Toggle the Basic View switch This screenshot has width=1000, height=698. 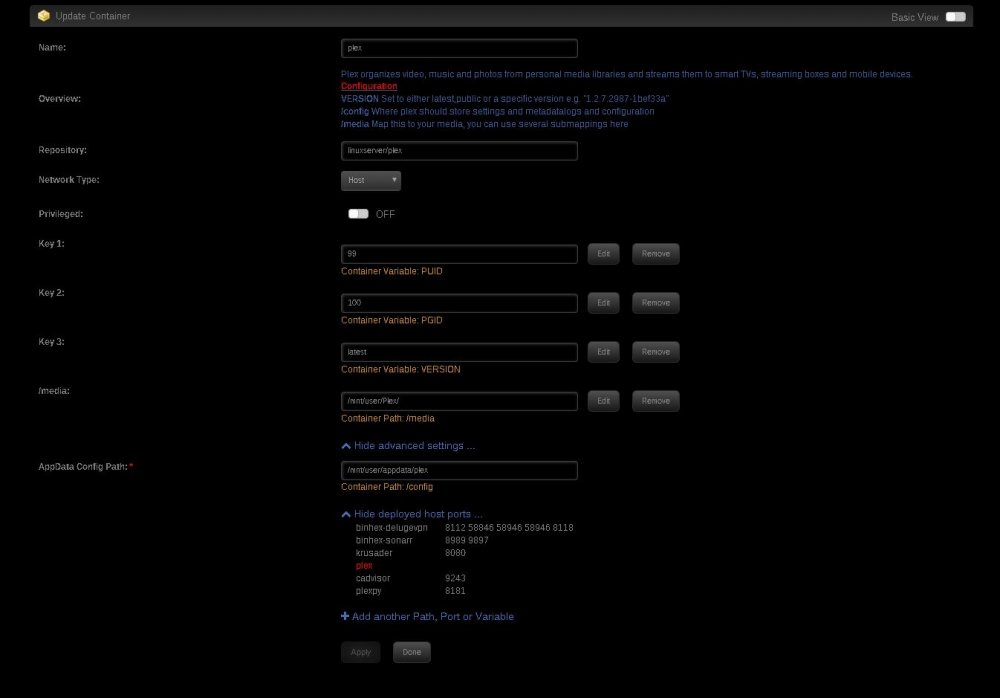pos(955,17)
